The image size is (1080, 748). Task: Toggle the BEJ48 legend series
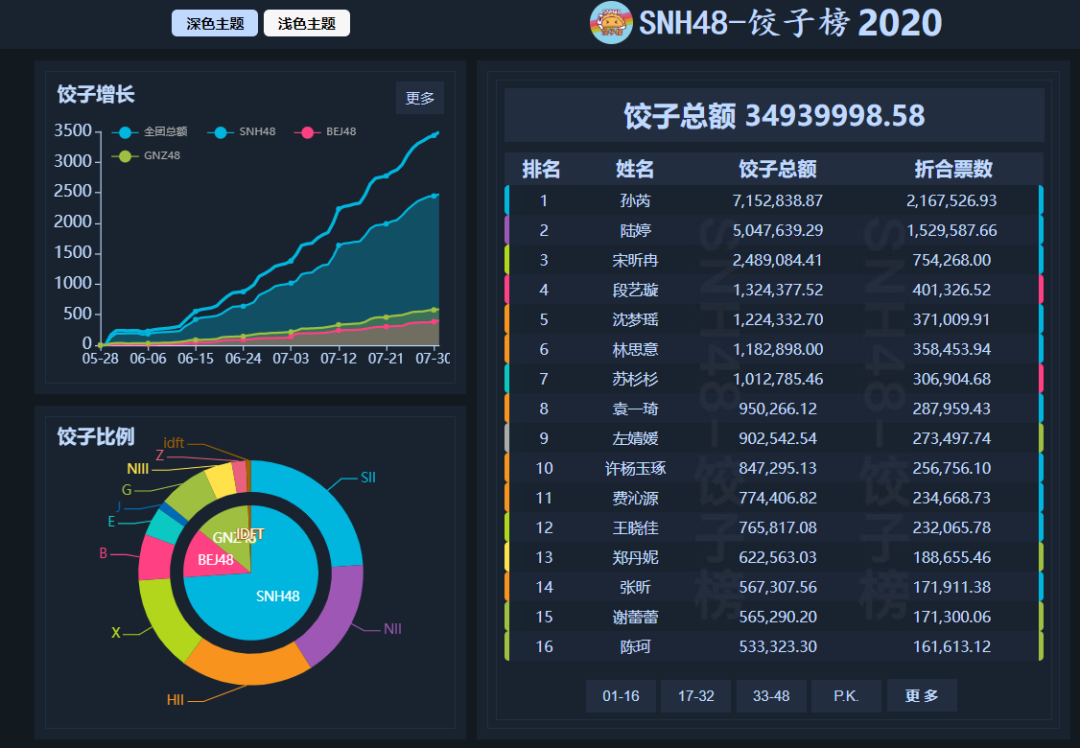pyautogui.click(x=326, y=132)
